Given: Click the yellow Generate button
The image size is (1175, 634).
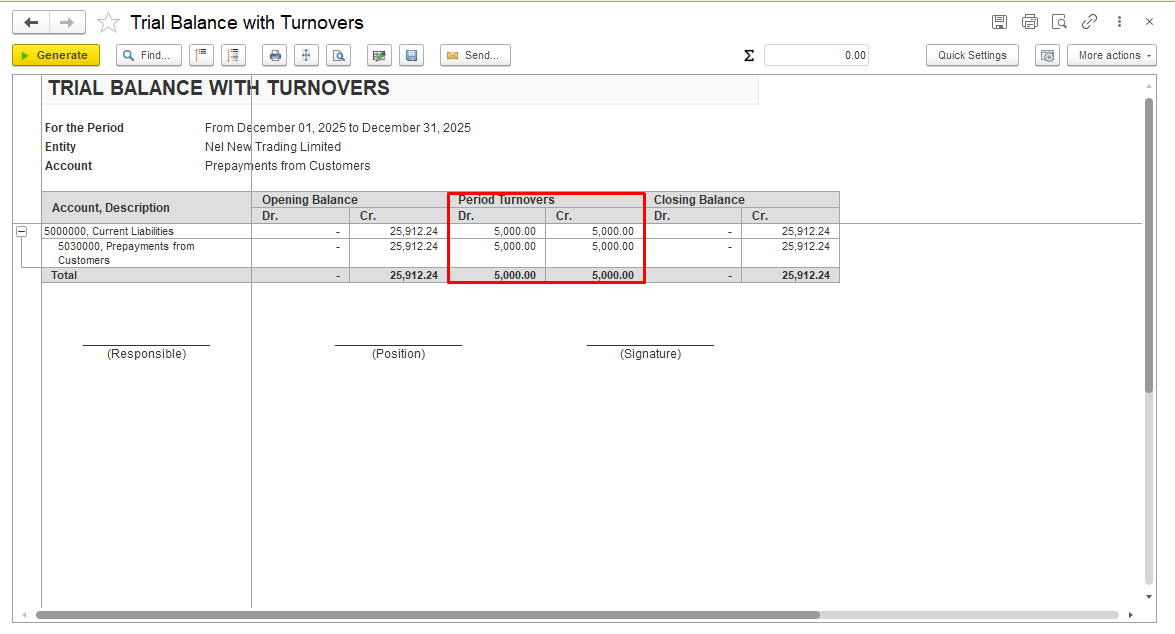Looking at the screenshot, I should [x=56, y=55].
